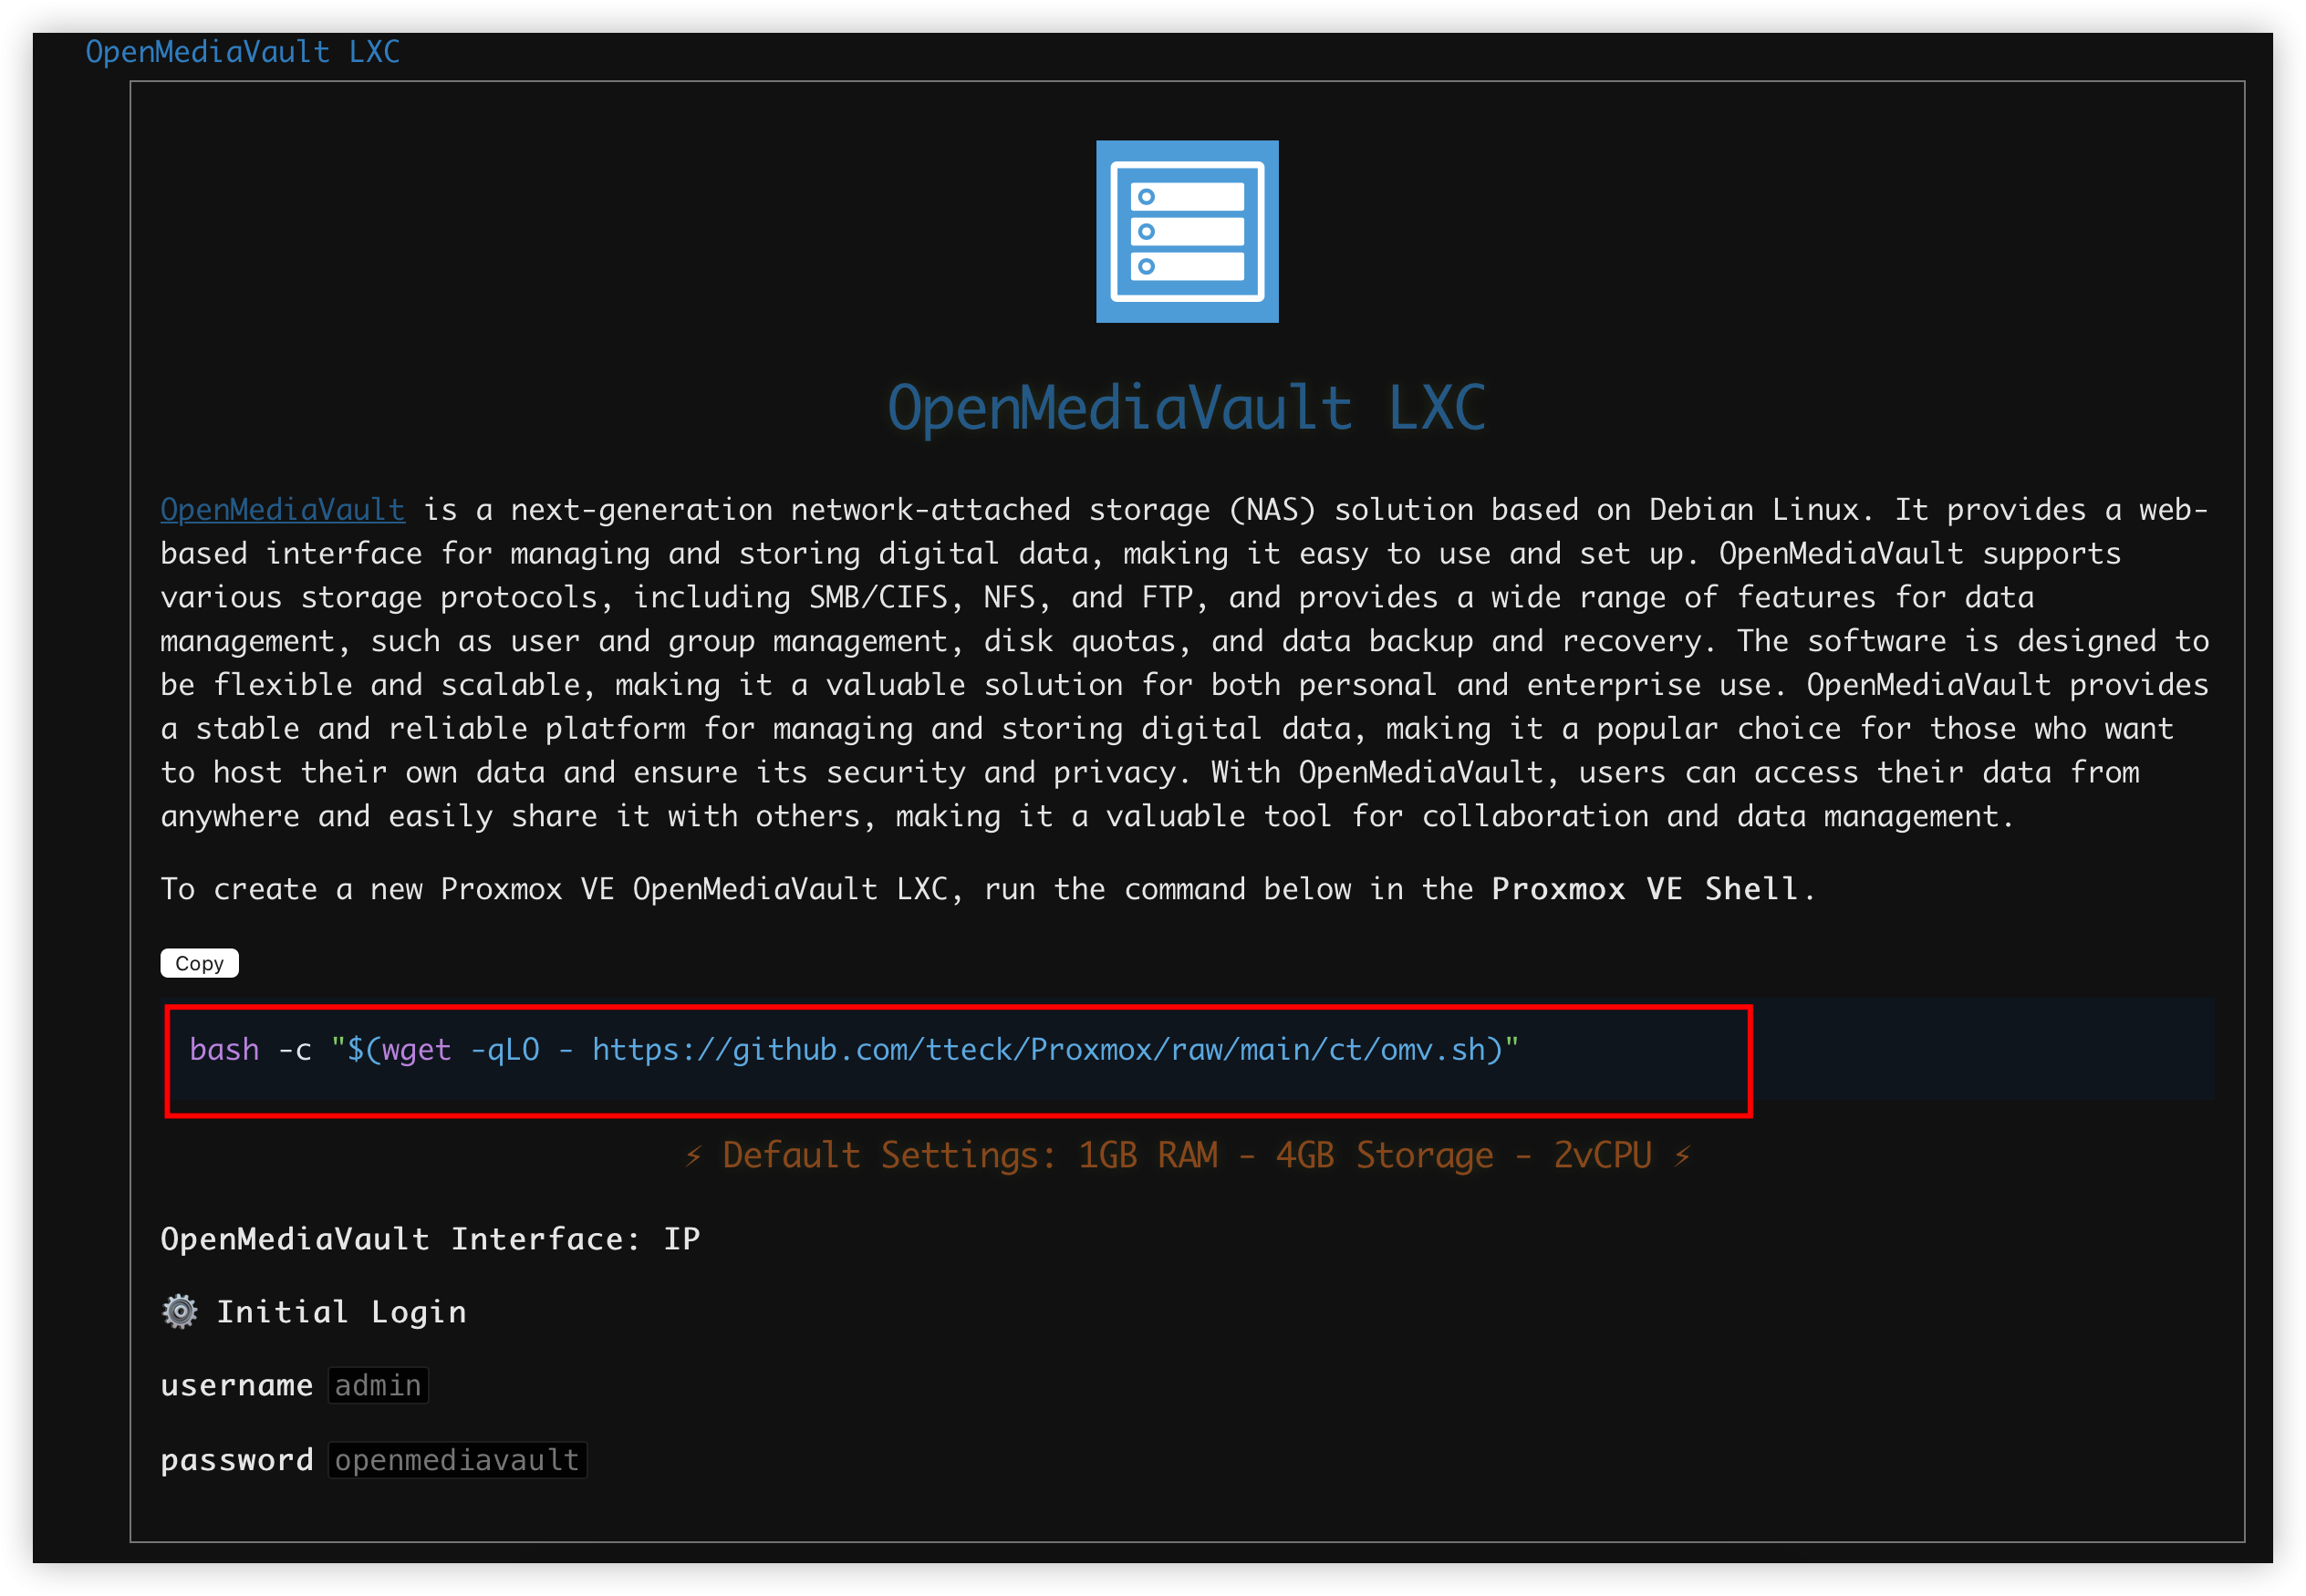Screen dimensions: 2306x1596
Task: Click the Initial Login heading text
Action: (x=342, y=1311)
